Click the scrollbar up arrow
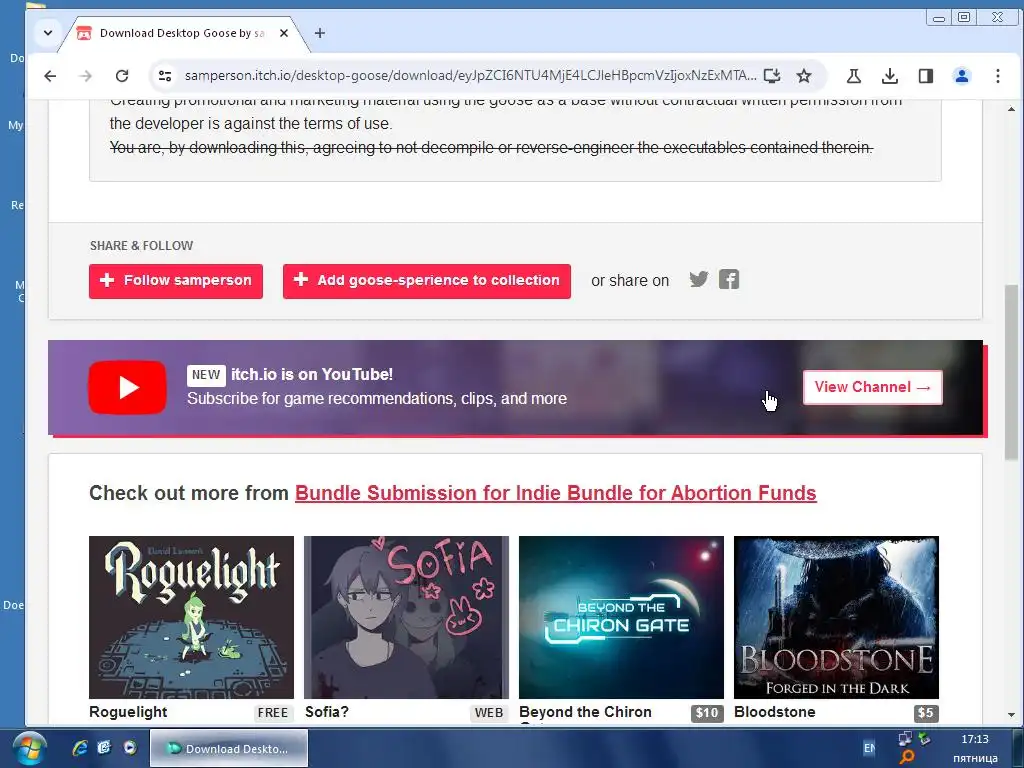 [1011, 109]
